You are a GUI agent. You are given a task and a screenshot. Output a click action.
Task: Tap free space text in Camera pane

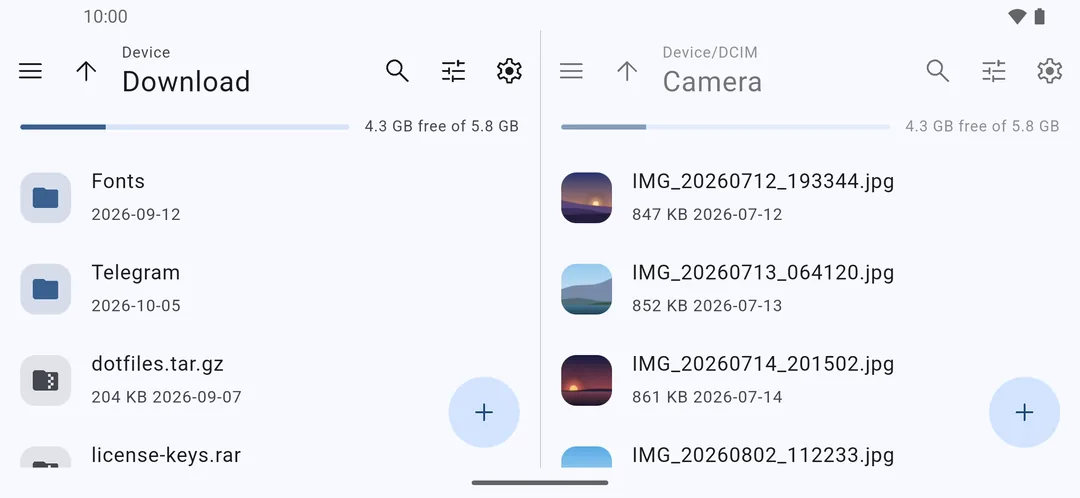click(982, 126)
